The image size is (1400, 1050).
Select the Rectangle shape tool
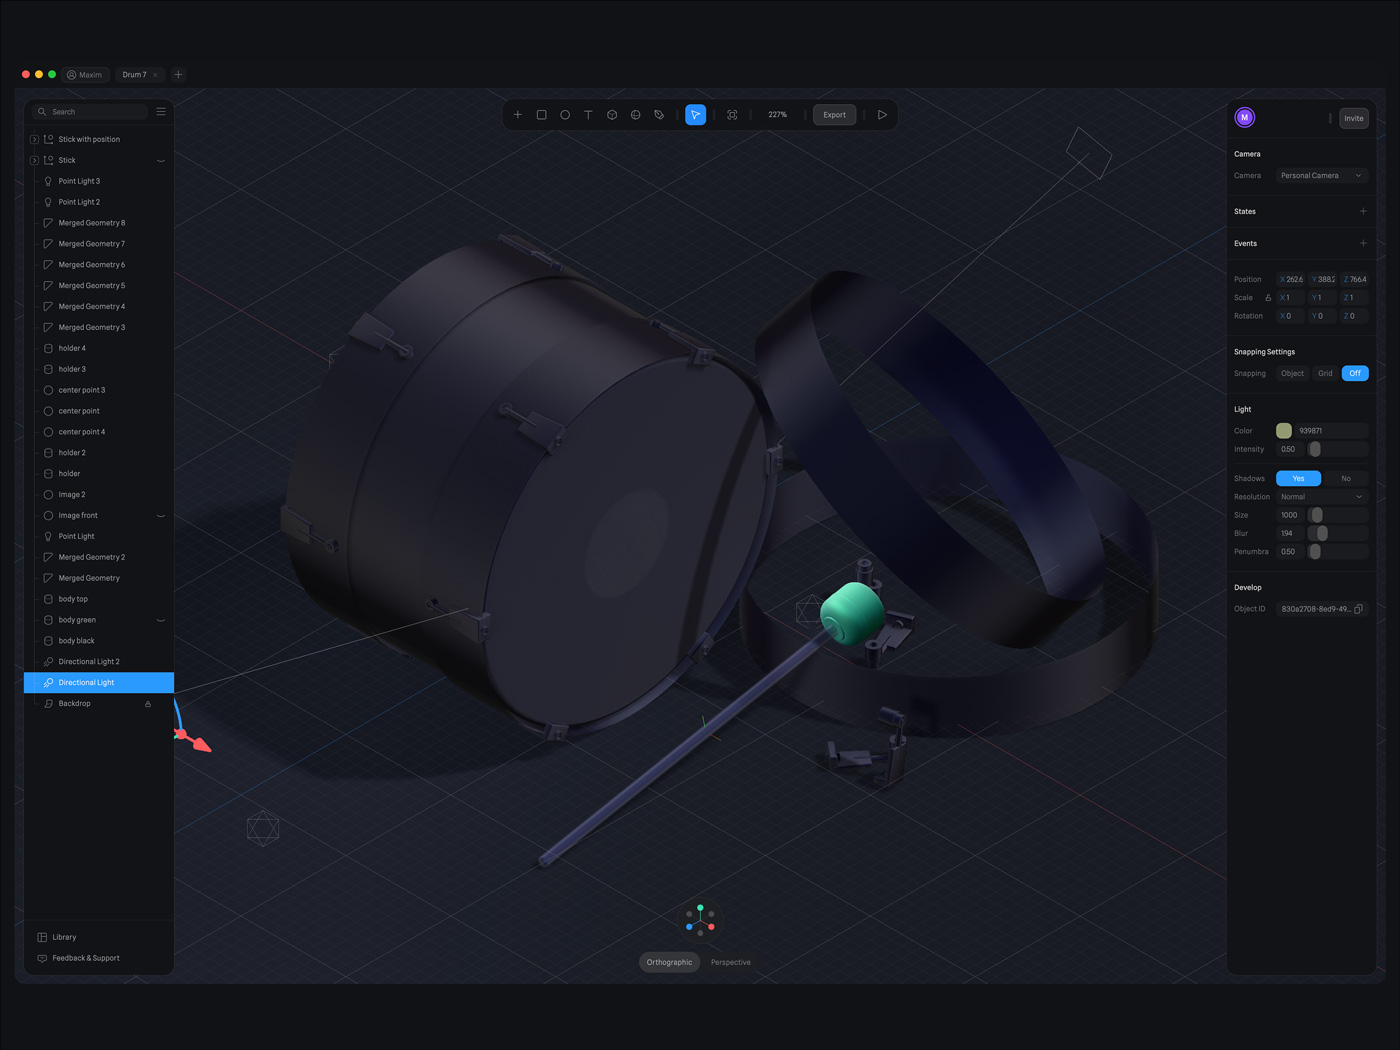[x=541, y=114]
